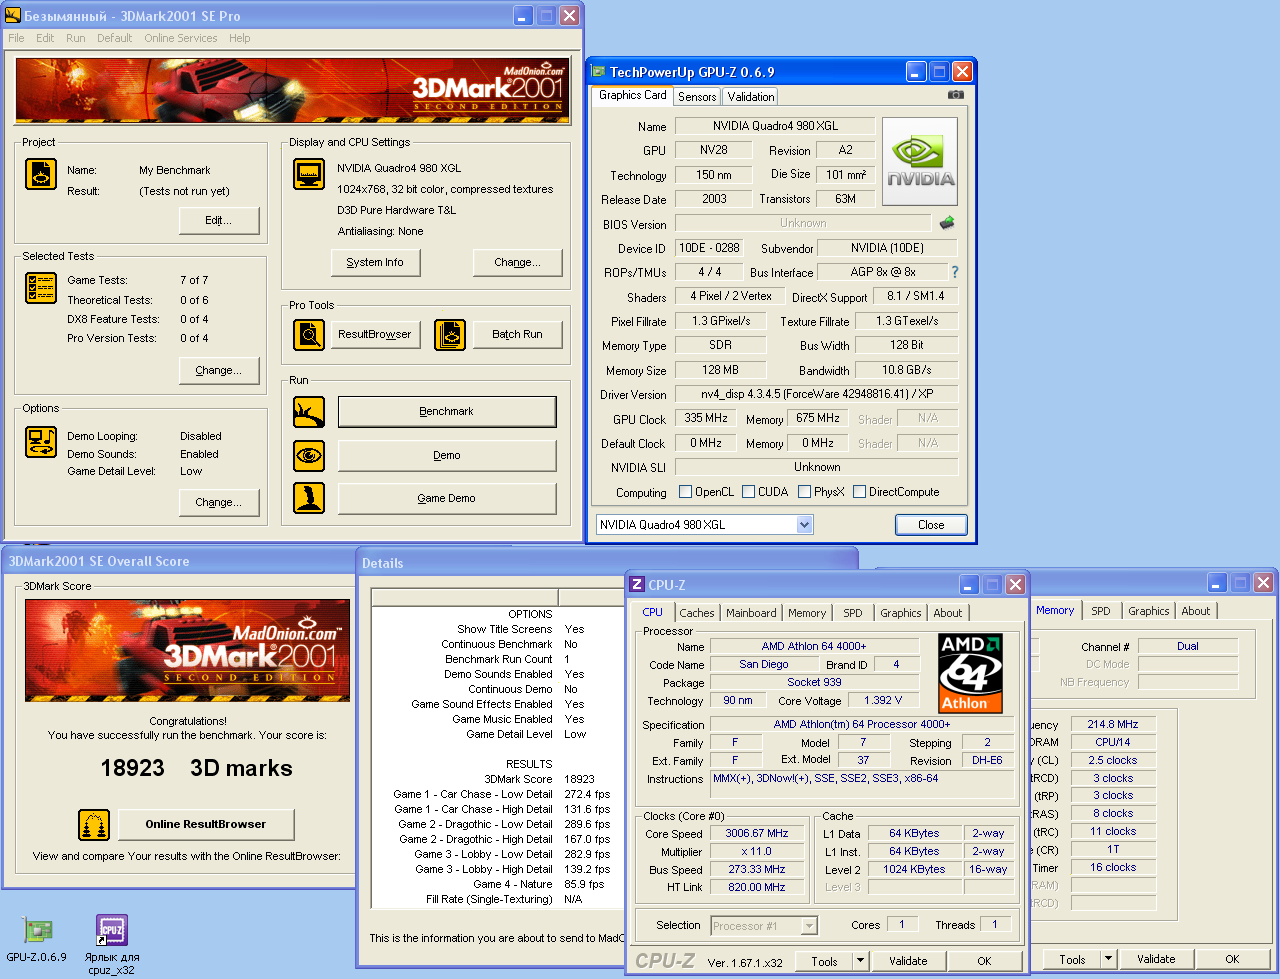The height and width of the screenshot is (979, 1280).
Task: Enable the PhysX checkbox in GPU-Z
Action: 804,492
